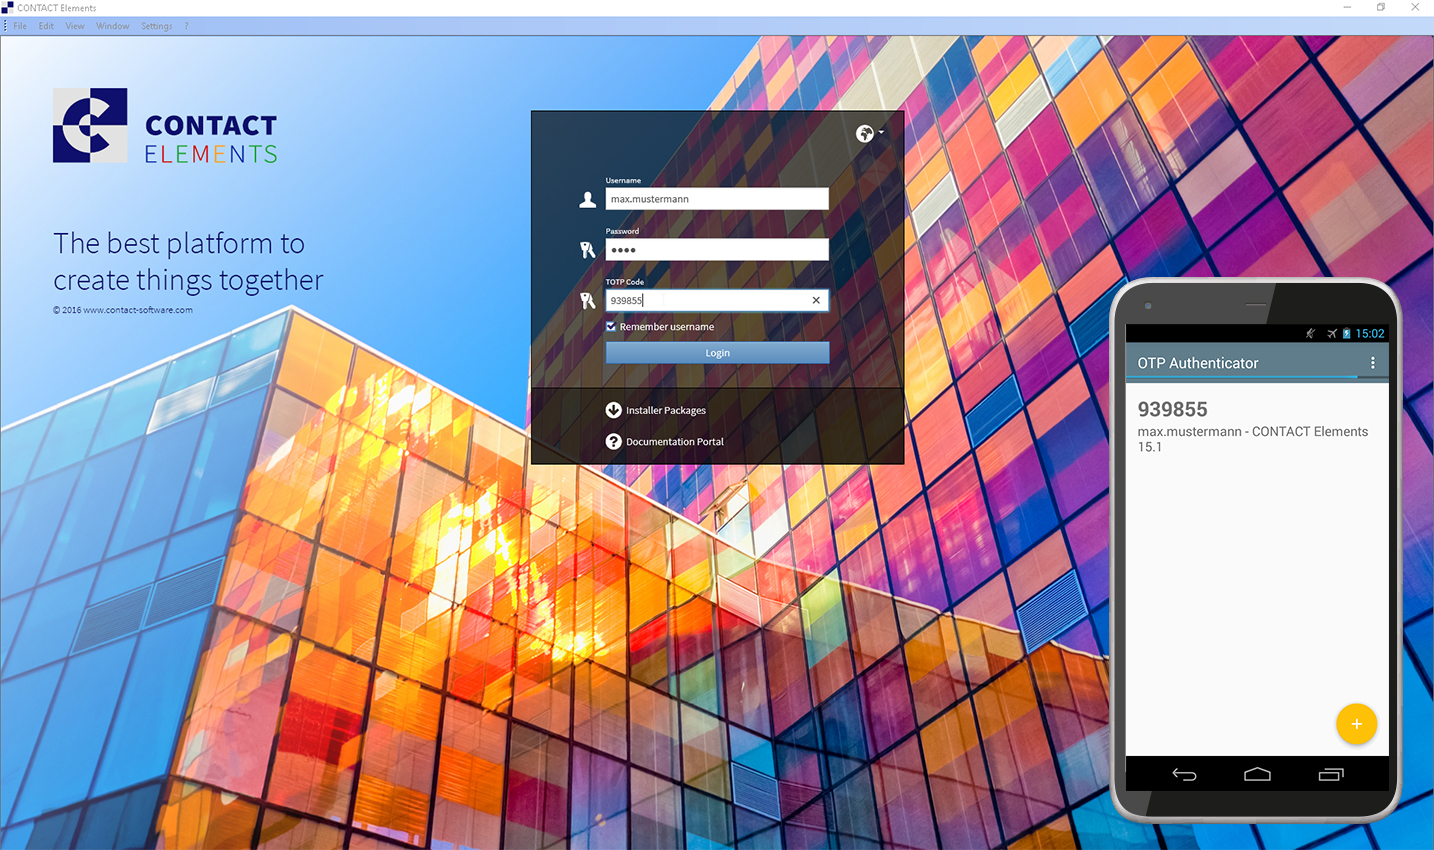Tap the muted sound status icon
This screenshot has width=1434, height=850.
point(1310,333)
